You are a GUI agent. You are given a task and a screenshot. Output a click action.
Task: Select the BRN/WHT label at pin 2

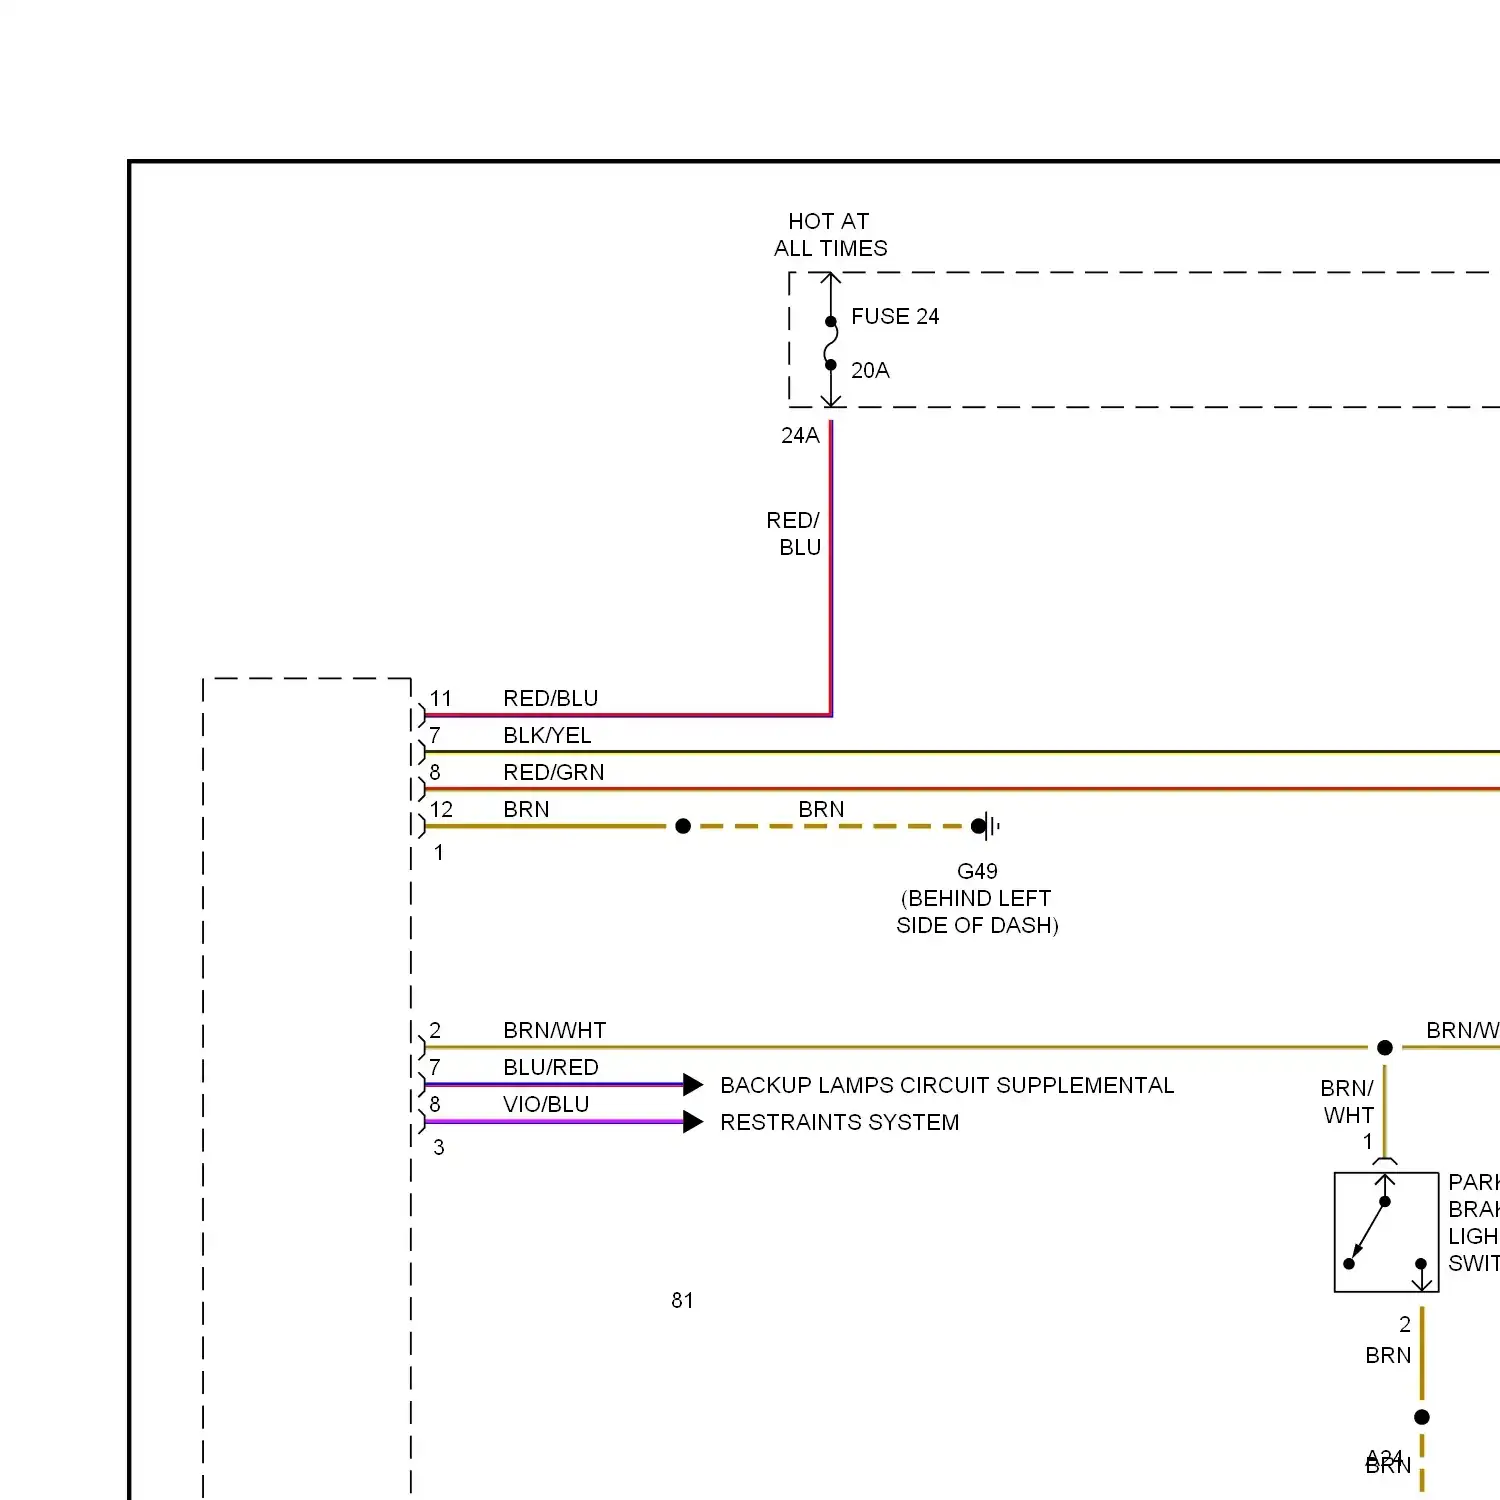pyautogui.click(x=555, y=1030)
